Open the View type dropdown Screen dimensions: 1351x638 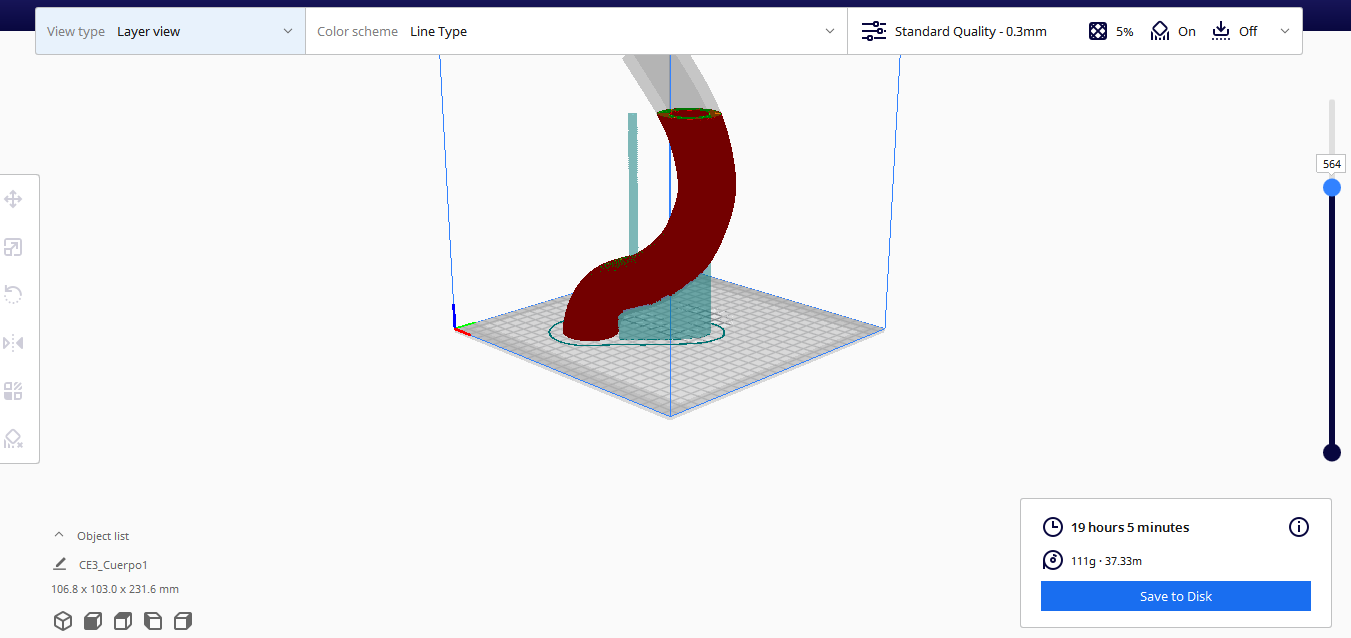[170, 31]
